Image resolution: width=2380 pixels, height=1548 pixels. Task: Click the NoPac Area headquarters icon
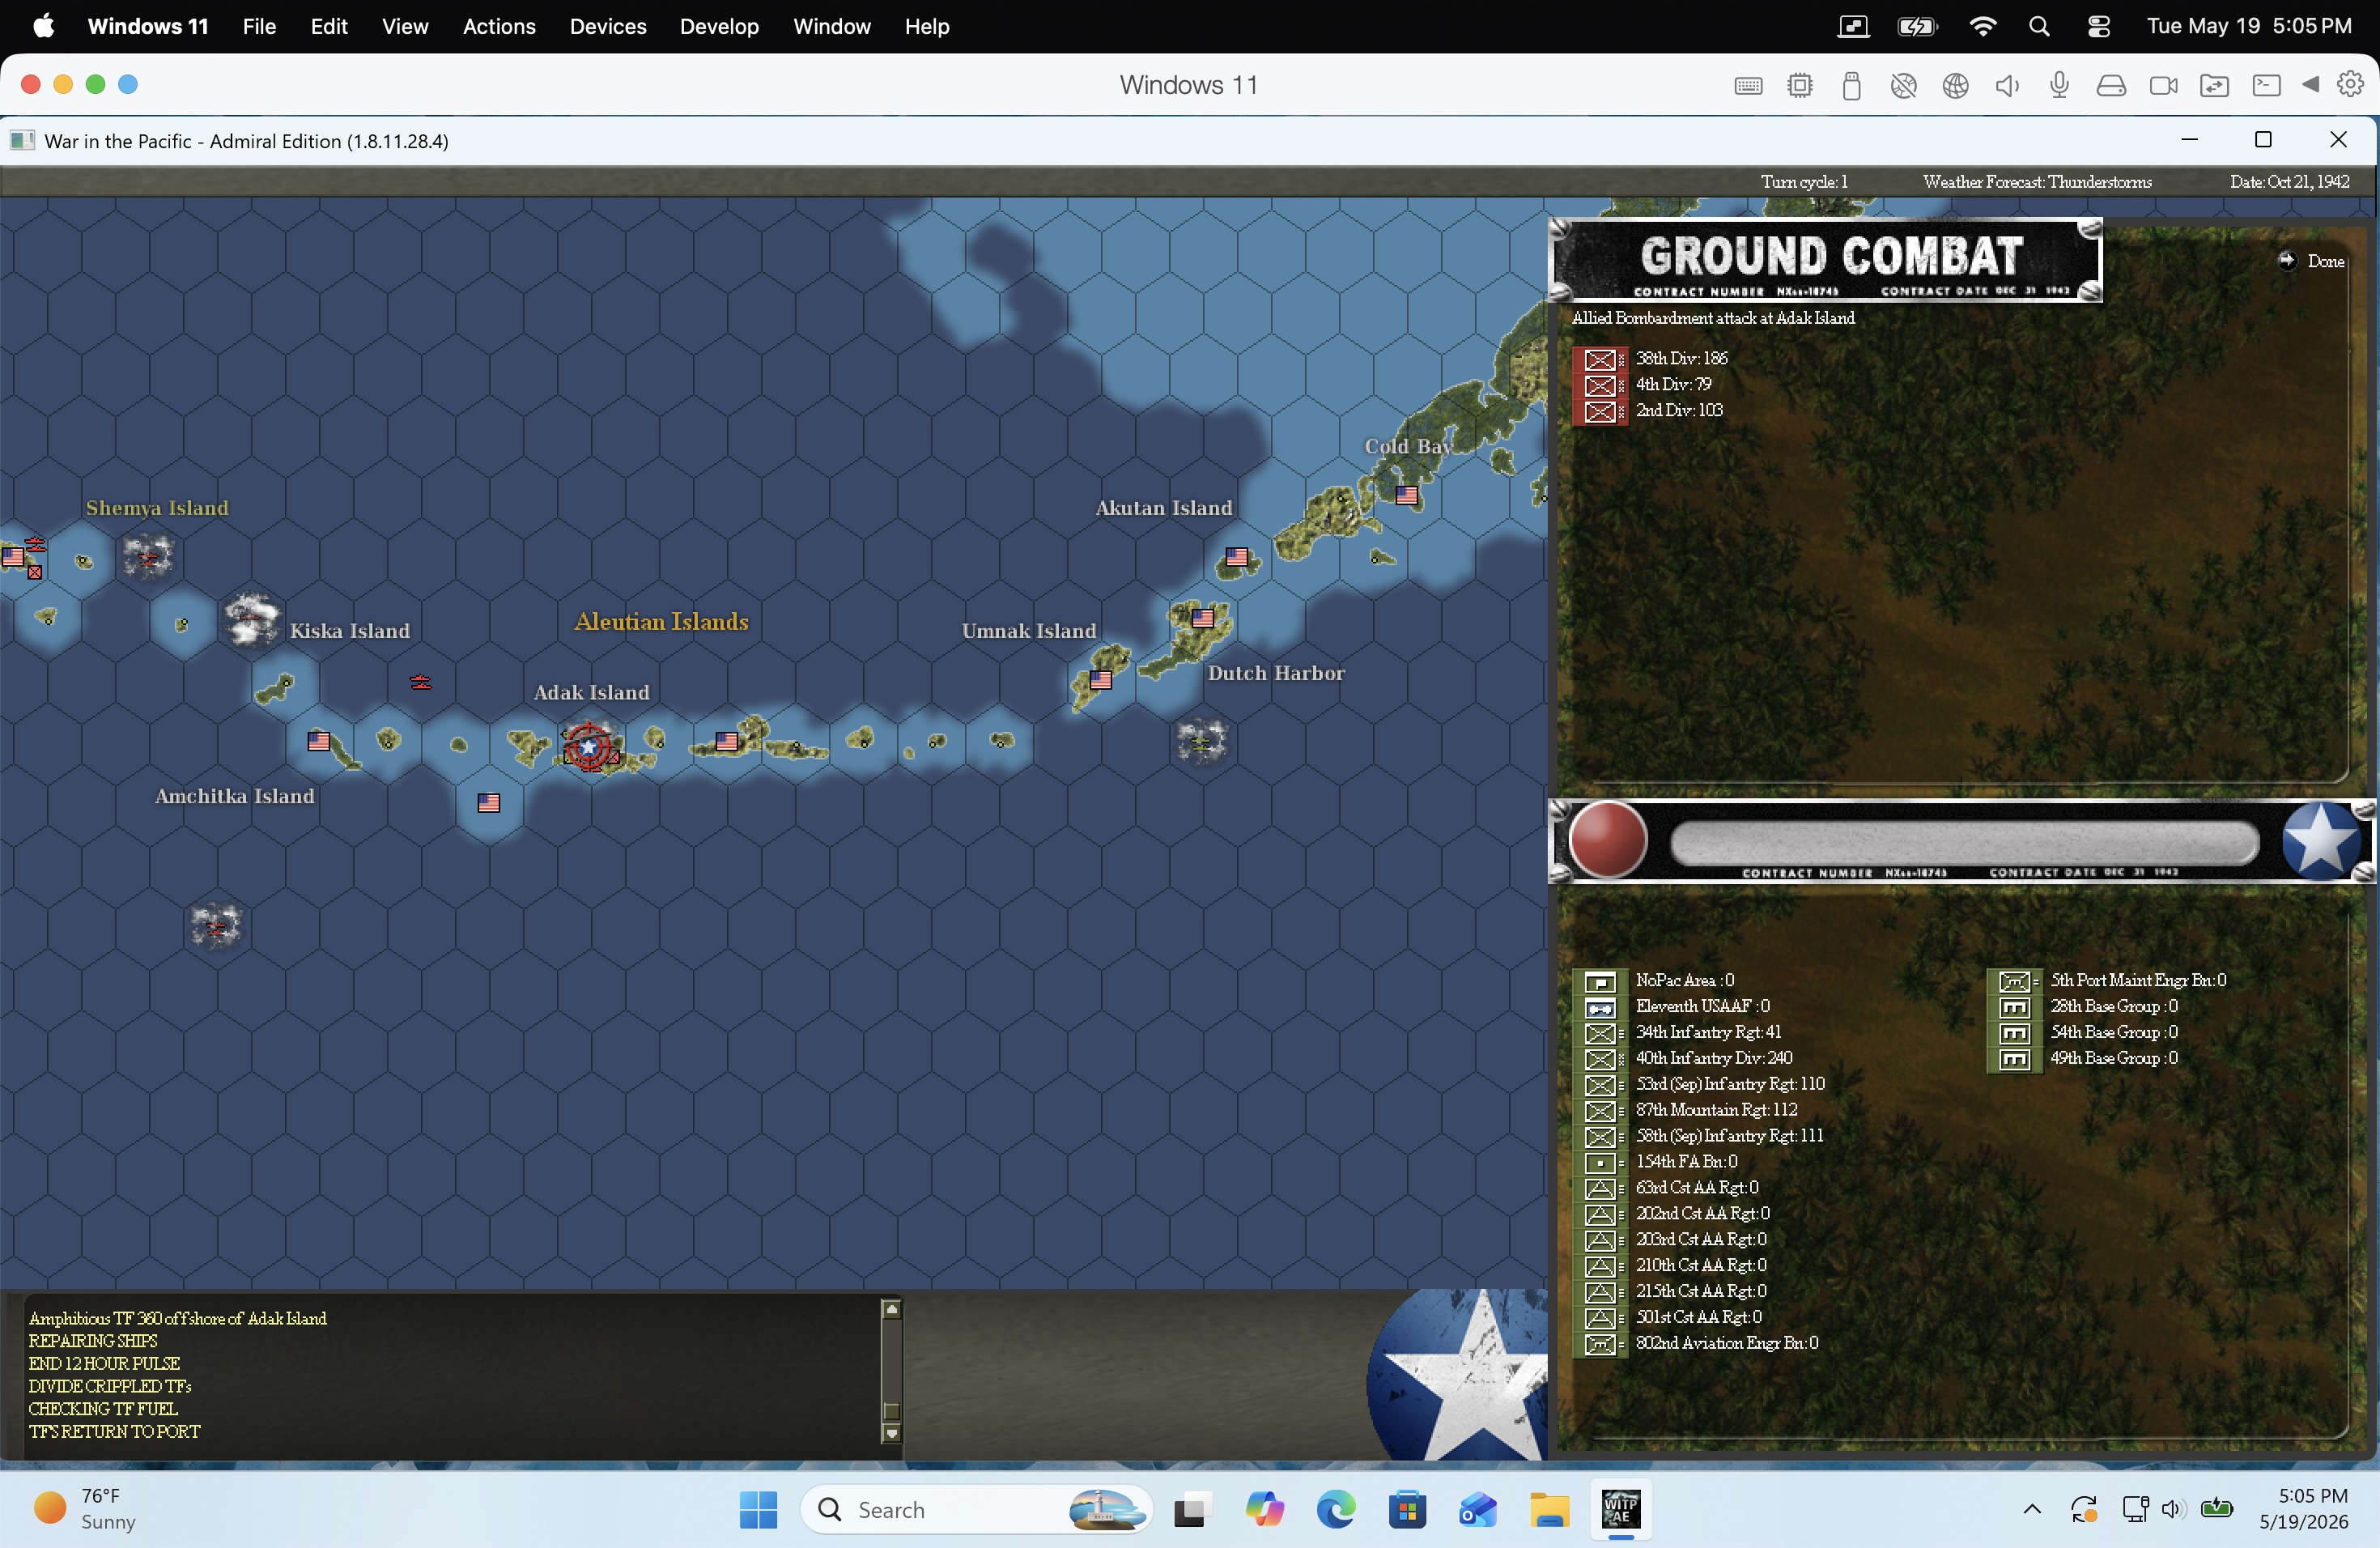[x=1600, y=982]
